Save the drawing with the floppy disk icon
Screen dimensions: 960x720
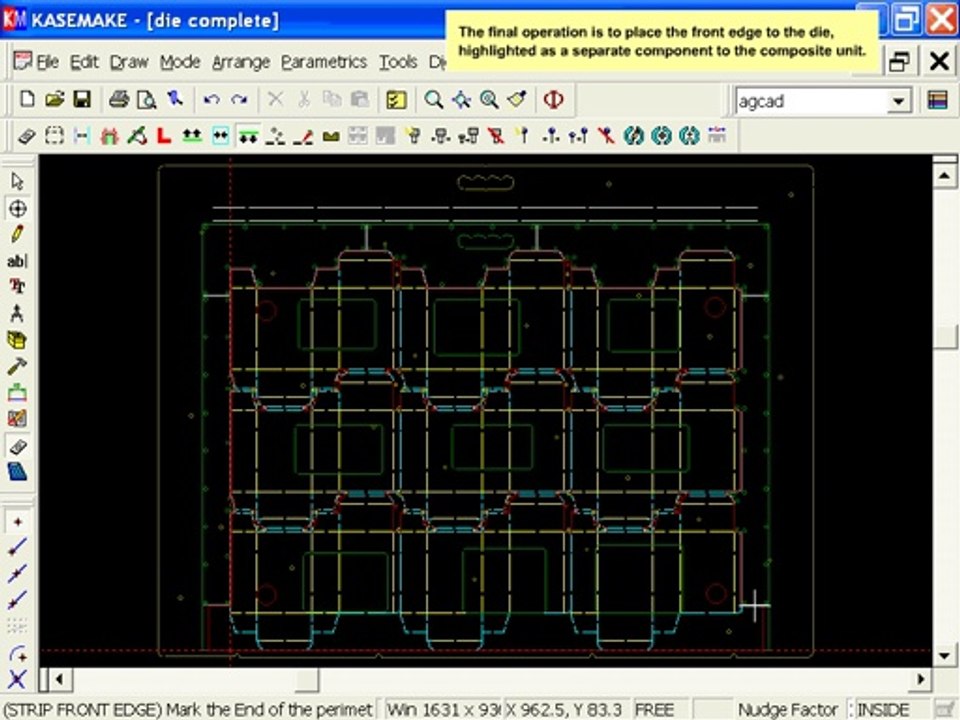[82, 99]
